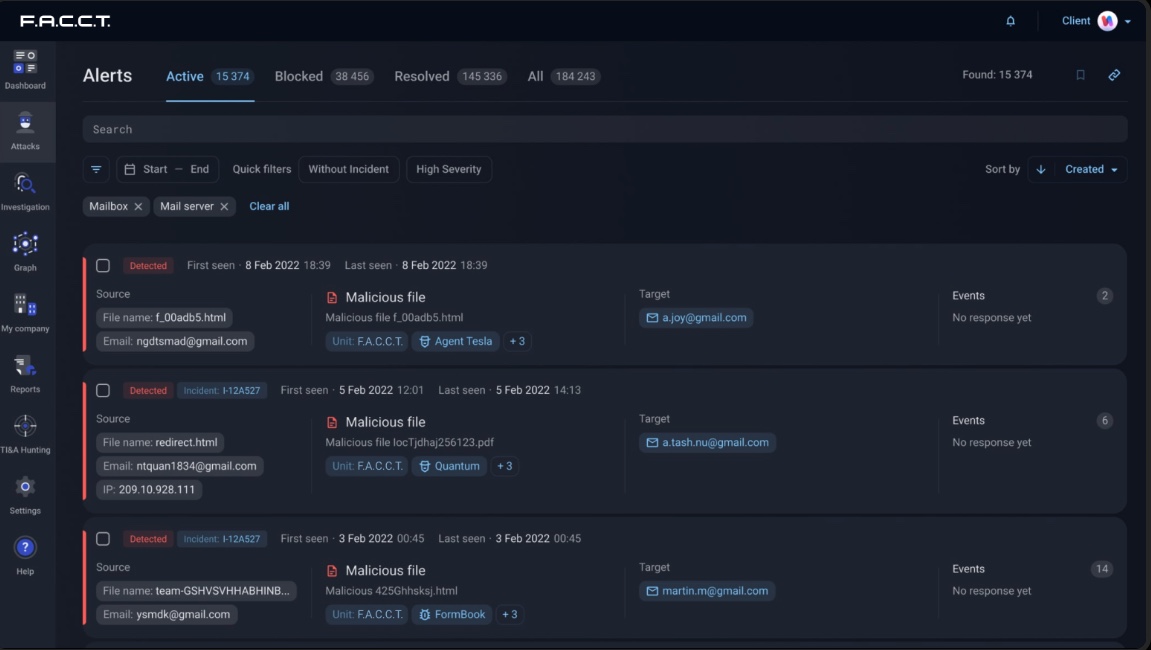1151x650 pixels.
Task: Open the Created sort dropdown
Action: pyautogui.click(x=1090, y=170)
